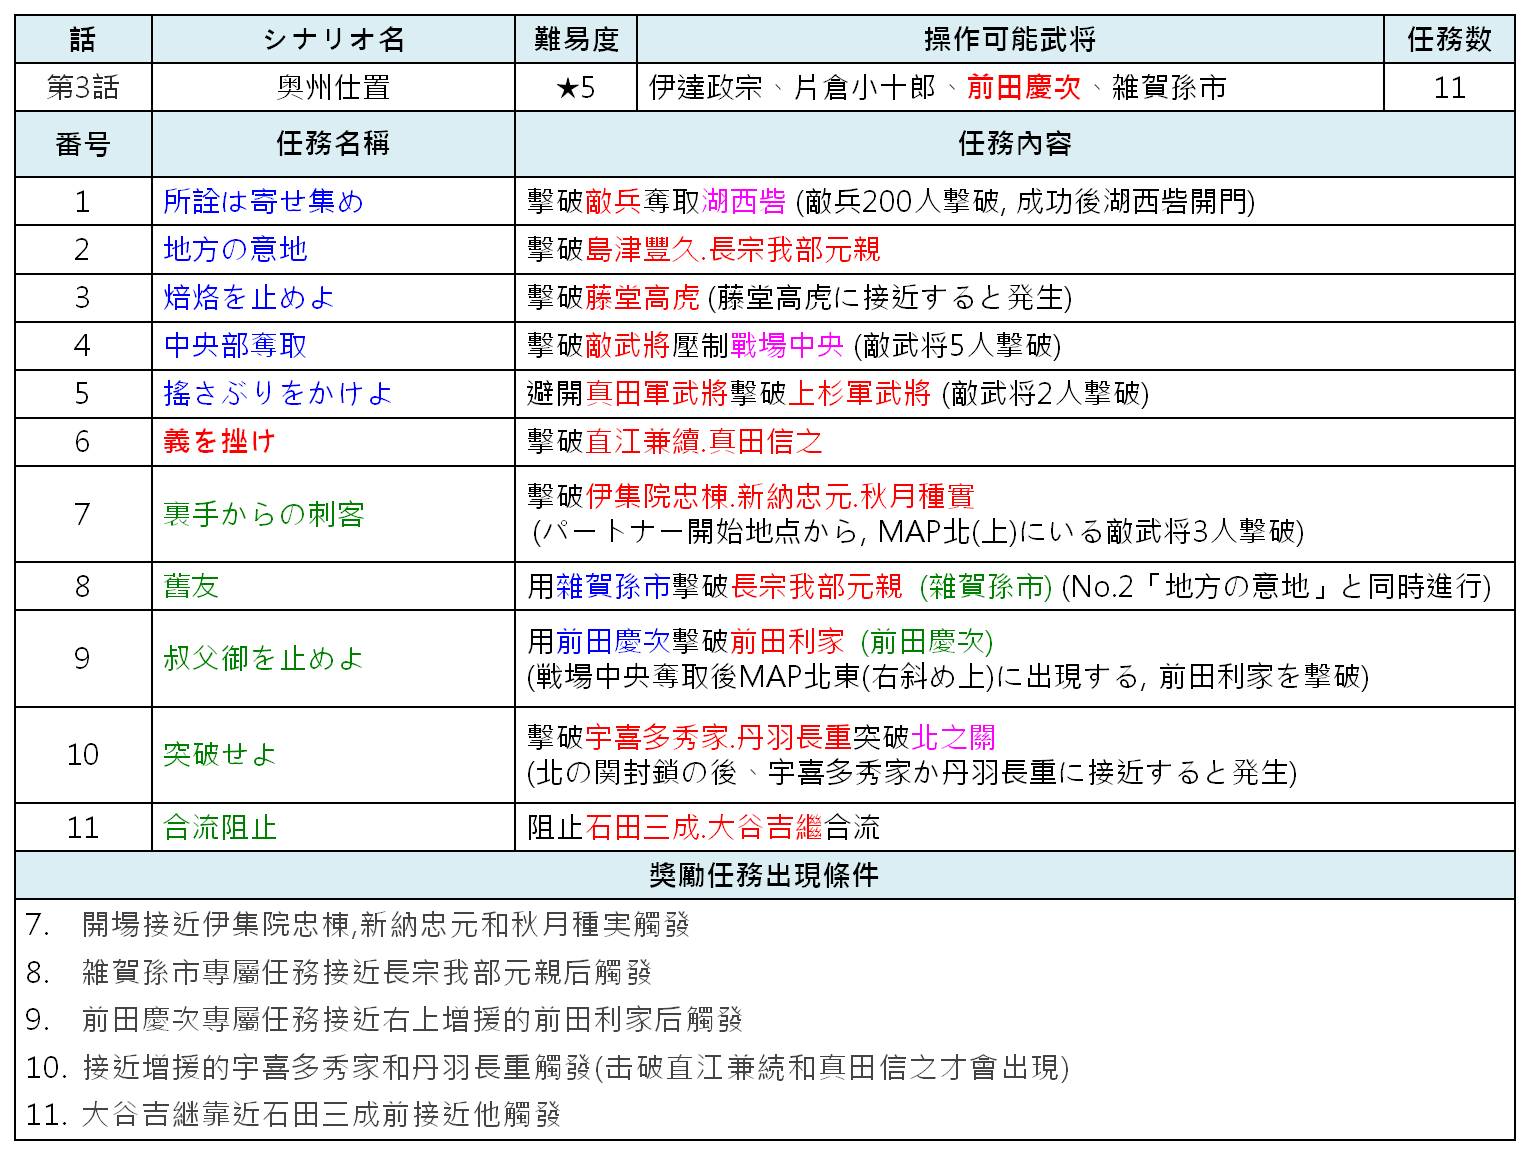Select the 第3話 episode cell
The width and height of the screenshot is (1530, 1155).
pos(83,88)
